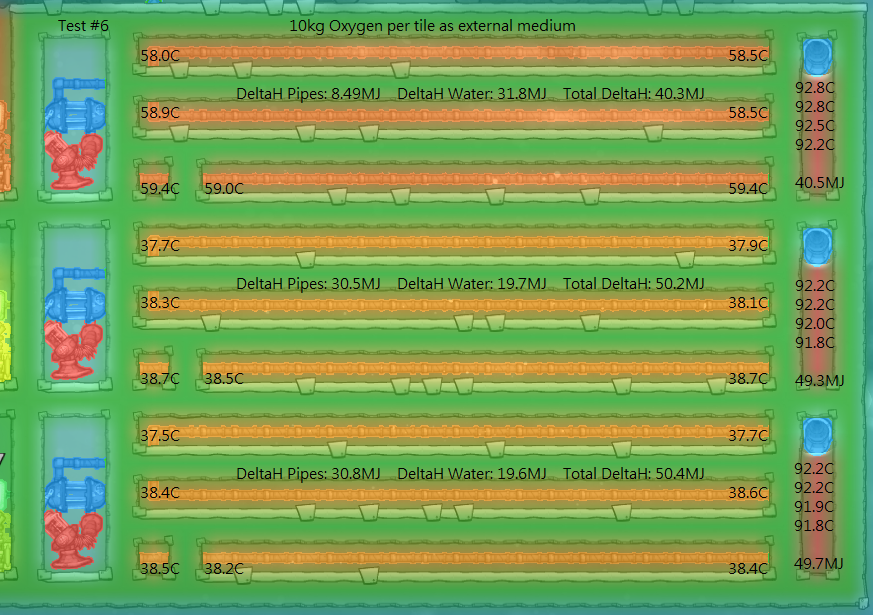The image size is (873, 615).
Task: Click 37.7C at the start of the 37.9C row
Action: [160, 245]
